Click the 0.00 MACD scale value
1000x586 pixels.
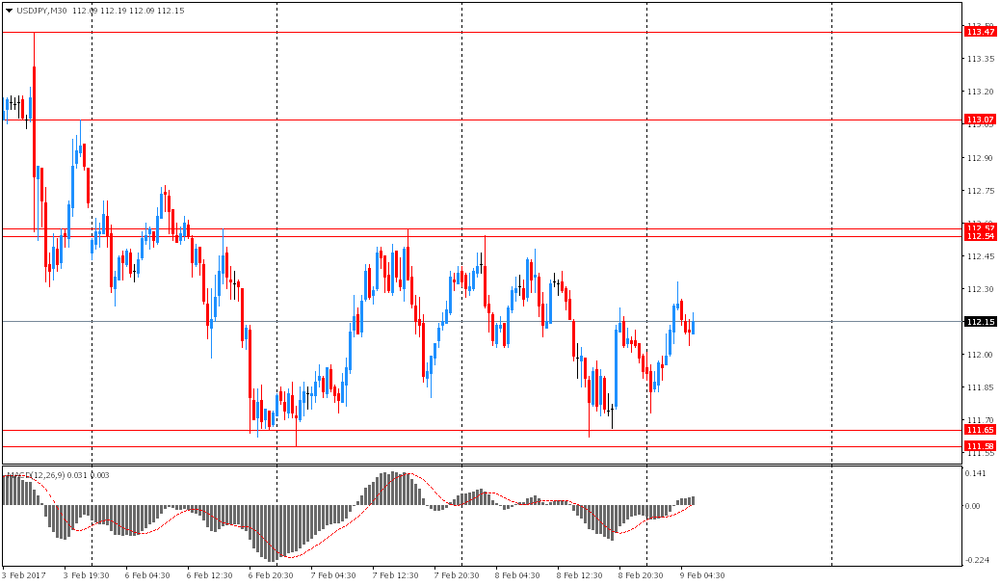point(973,506)
